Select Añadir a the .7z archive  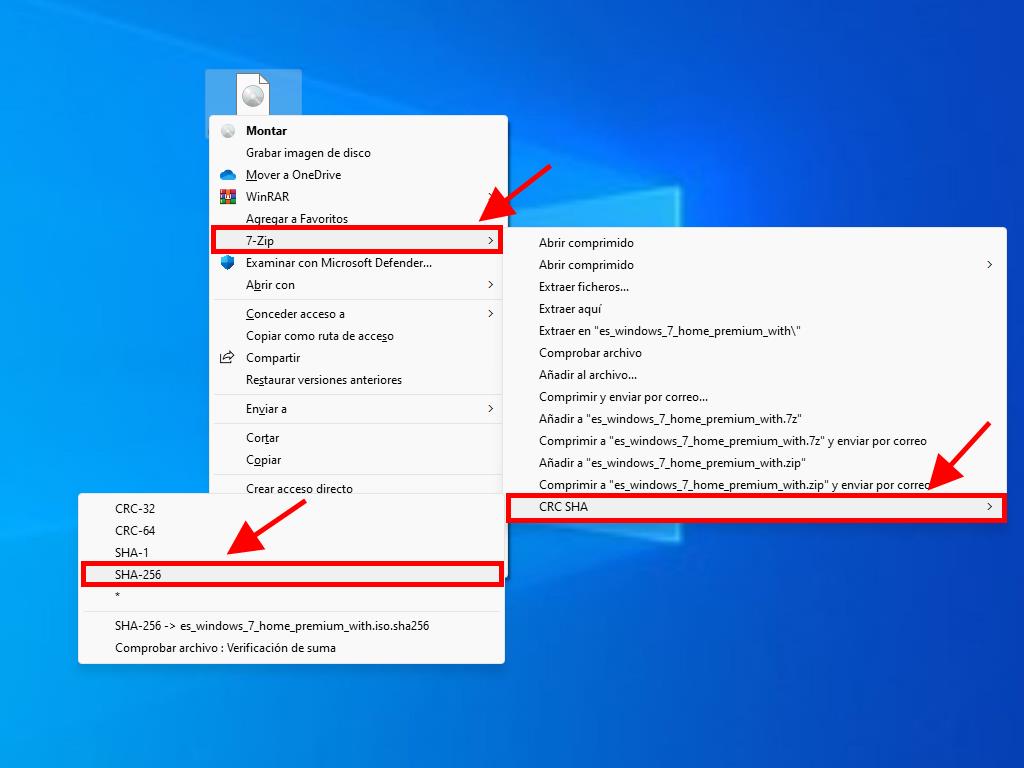click(756, 419)
